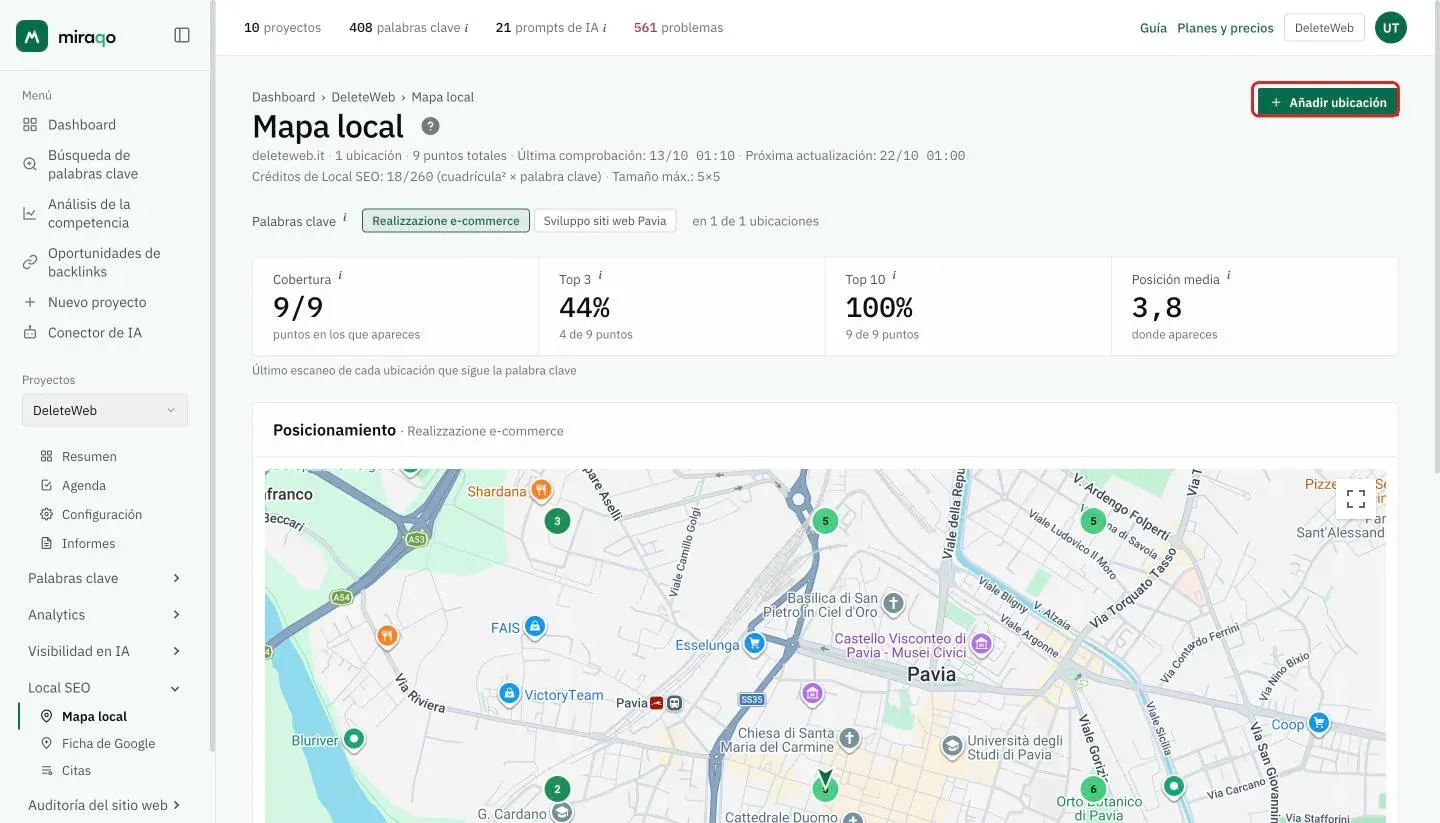Click the DeleteWeb button in the top bar
The width and height of the screenshot is (1440, 823).
1324,28
